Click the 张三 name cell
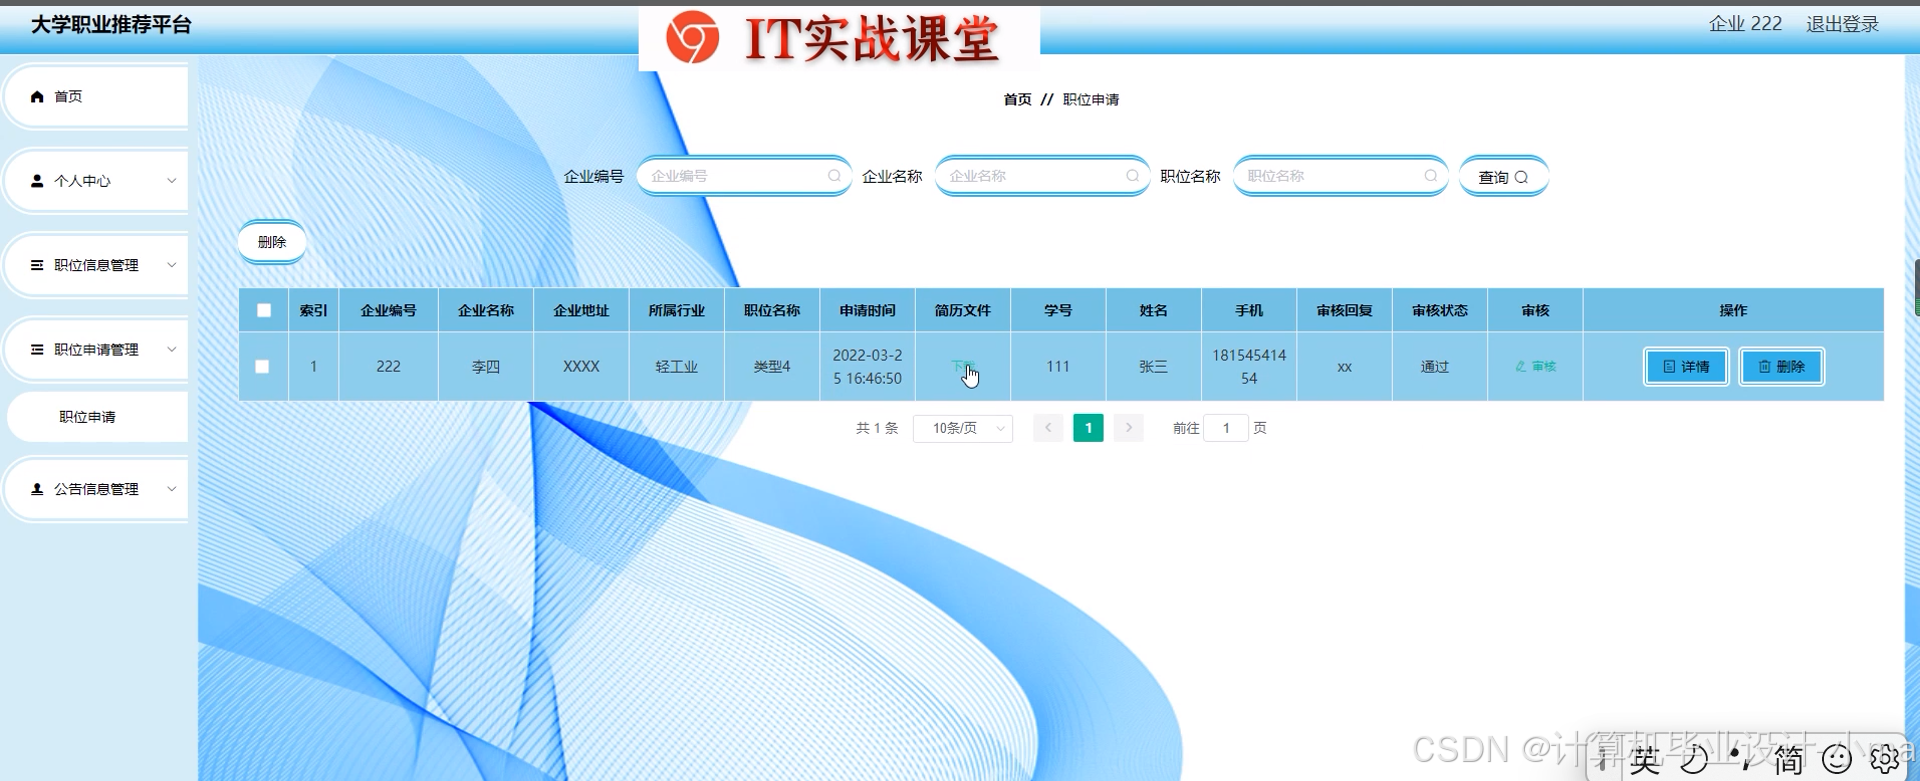 point(1153,367)
